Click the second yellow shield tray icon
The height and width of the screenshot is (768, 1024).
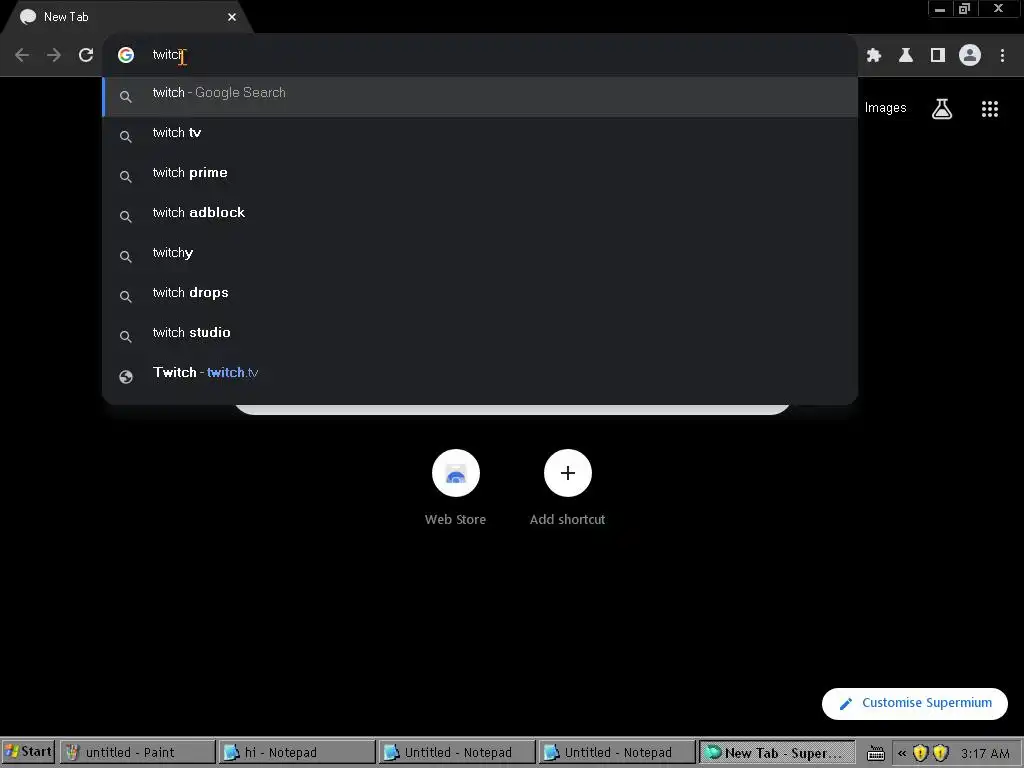click(x=940, y=753)
